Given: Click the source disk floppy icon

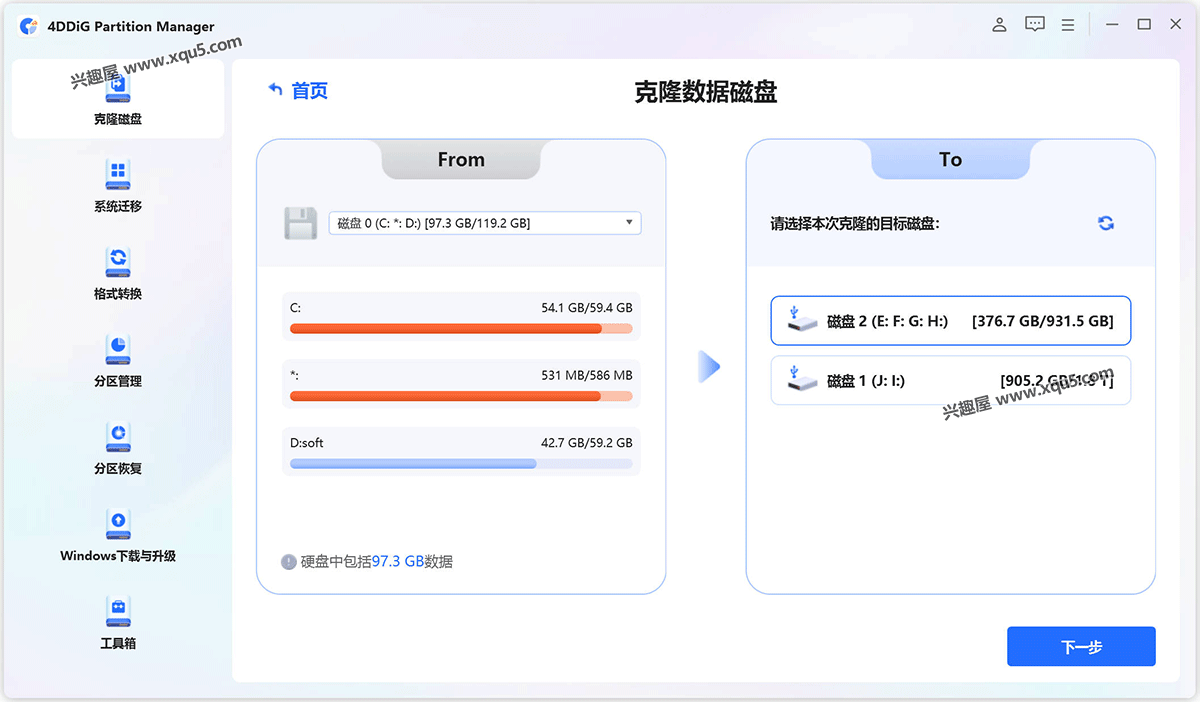Looking at the screenshot, I should tap(300, 223).
